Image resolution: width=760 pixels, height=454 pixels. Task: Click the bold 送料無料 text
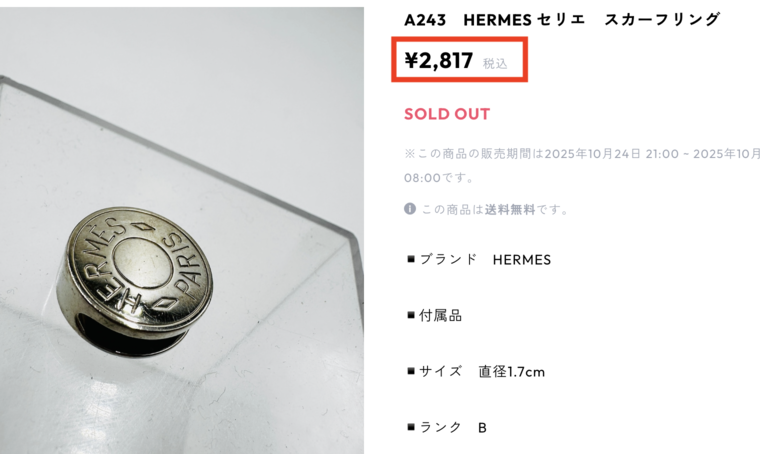pyautogui.click(x=510, y=209)
